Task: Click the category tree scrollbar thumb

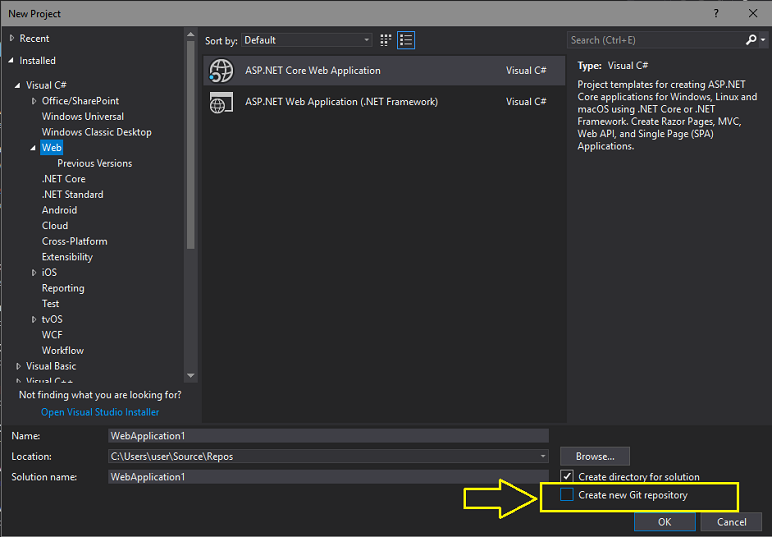Action: [191, 145]
